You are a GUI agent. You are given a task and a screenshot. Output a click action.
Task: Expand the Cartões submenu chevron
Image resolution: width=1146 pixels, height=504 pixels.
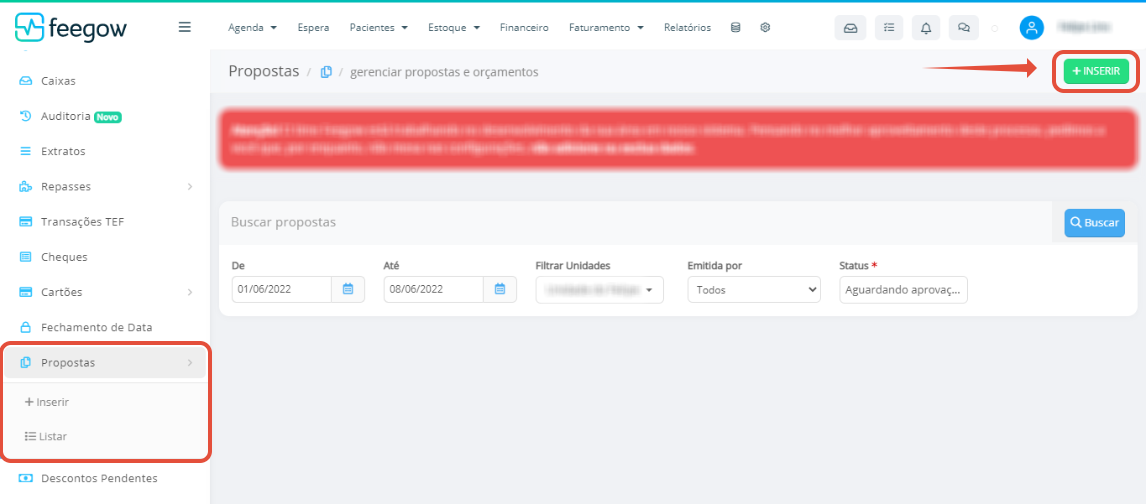click(x=190, y=292)
